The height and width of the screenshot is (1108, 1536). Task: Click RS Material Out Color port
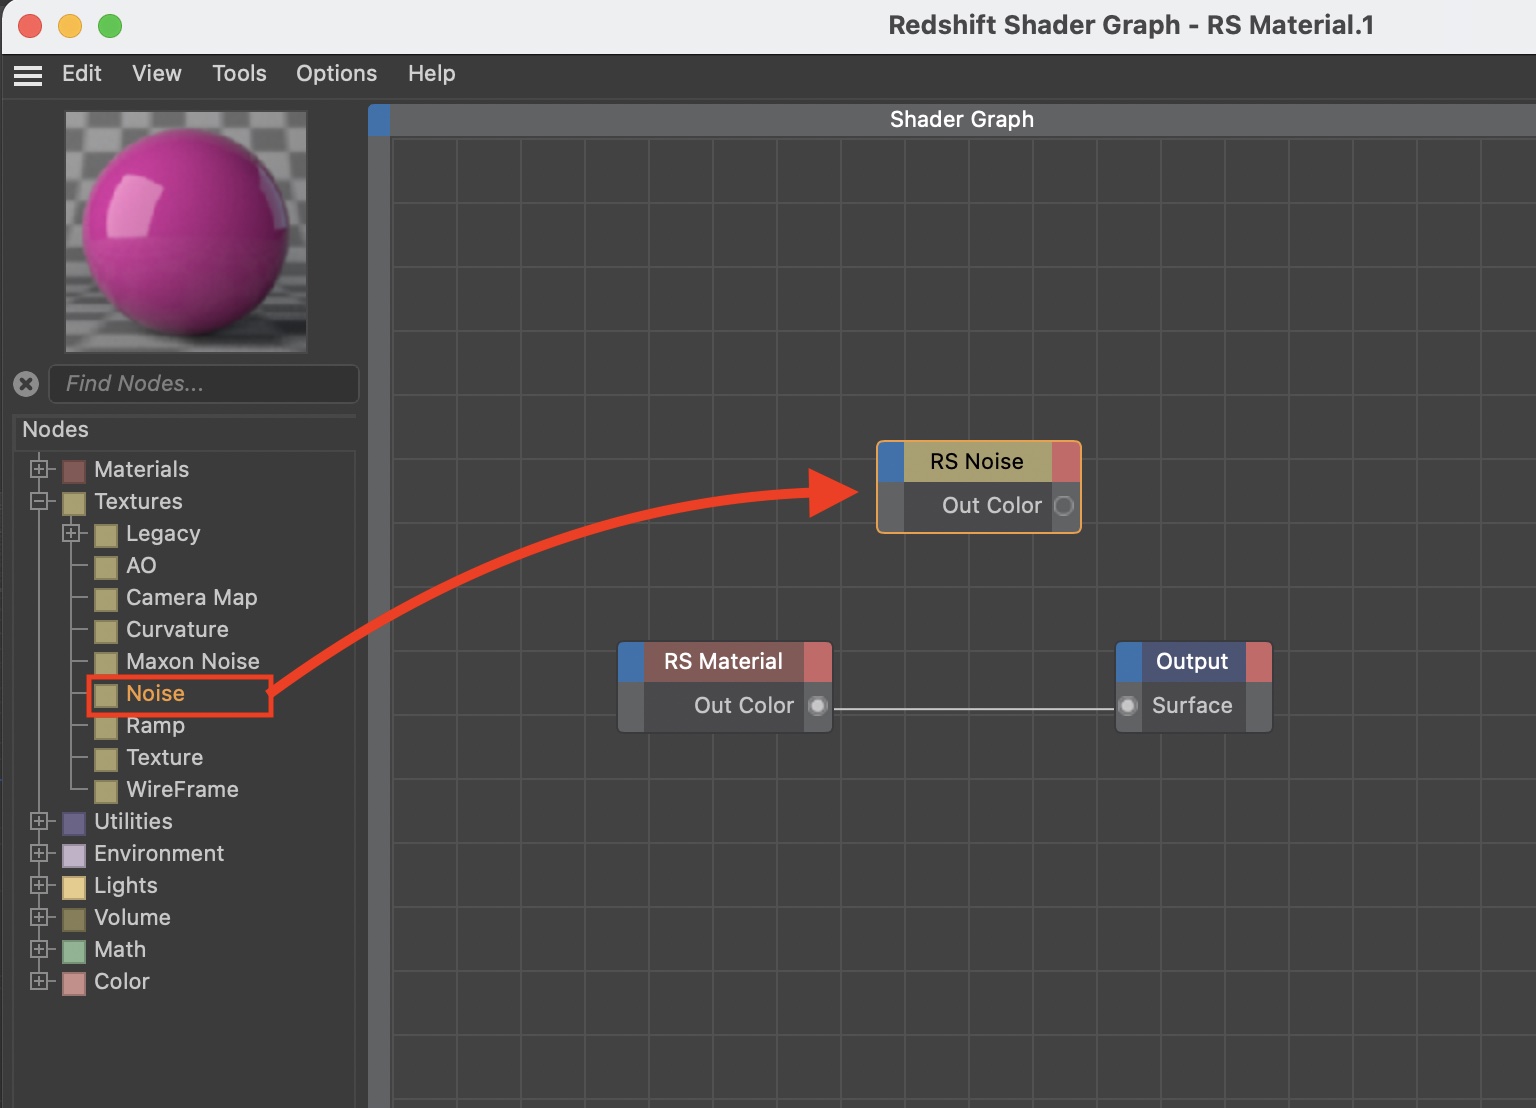click(x=817, y=706)
